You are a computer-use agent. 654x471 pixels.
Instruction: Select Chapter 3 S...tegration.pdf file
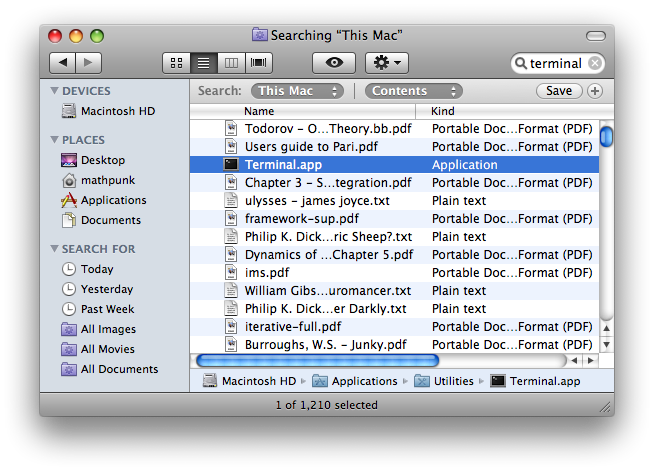[394, 183]
